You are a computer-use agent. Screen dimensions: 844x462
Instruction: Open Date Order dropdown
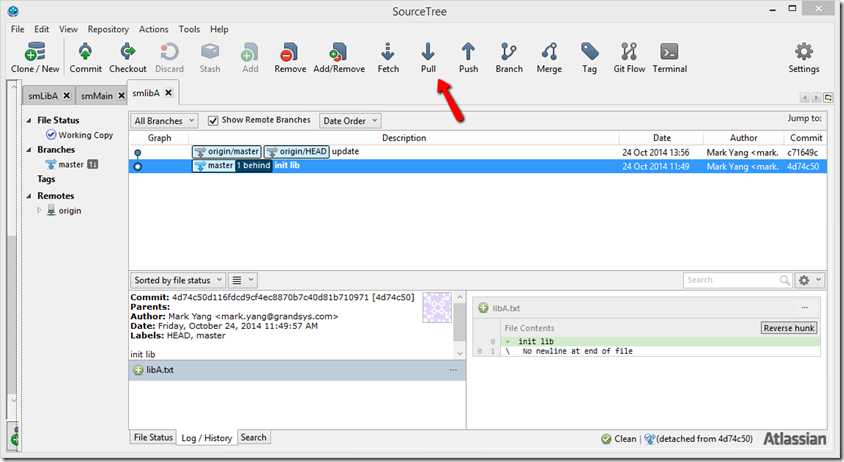(350, 121)
